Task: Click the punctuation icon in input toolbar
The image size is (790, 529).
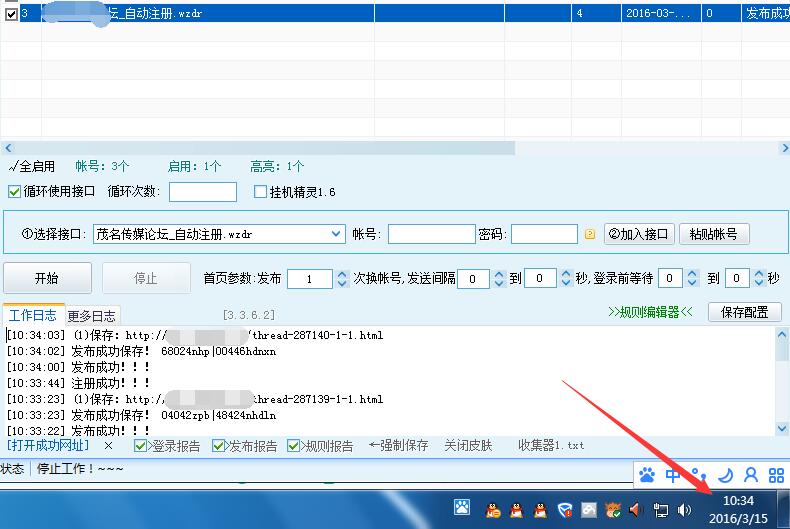Action: click(699, 475)
